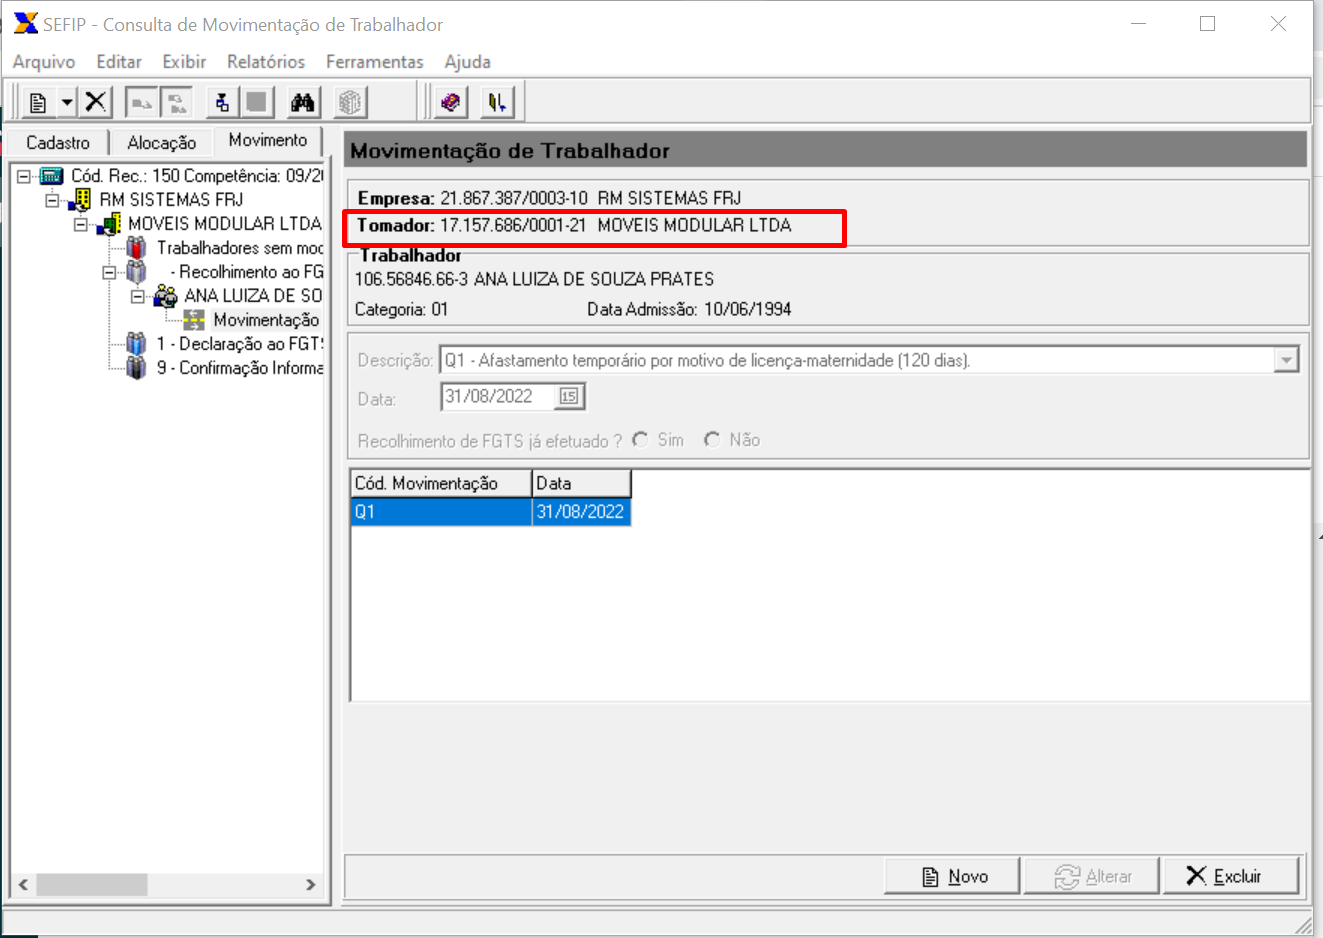The image size is (1323, 938).
Task: Maximize the SEFIP window
Action: tap(1208, 24)
